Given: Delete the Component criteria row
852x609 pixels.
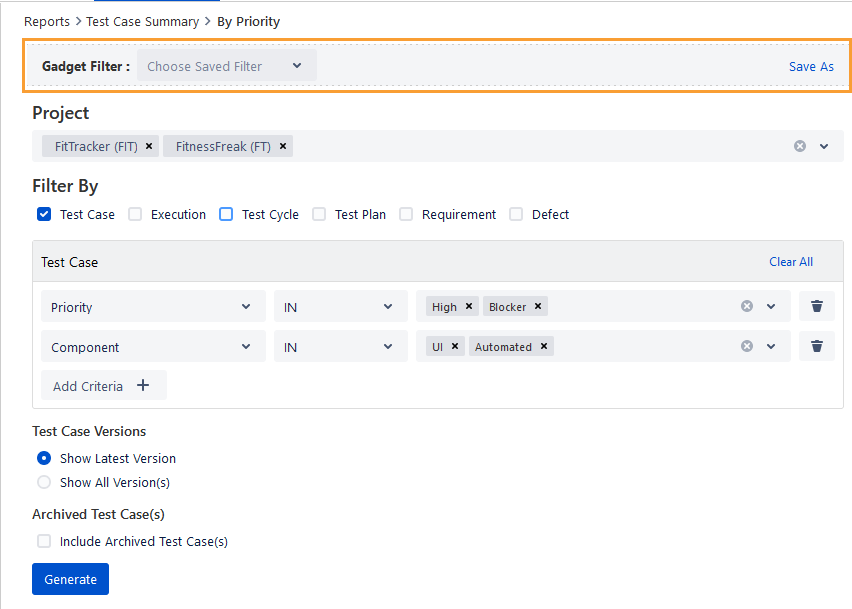Looking at the screenshot, I should (x=817, y=347).
